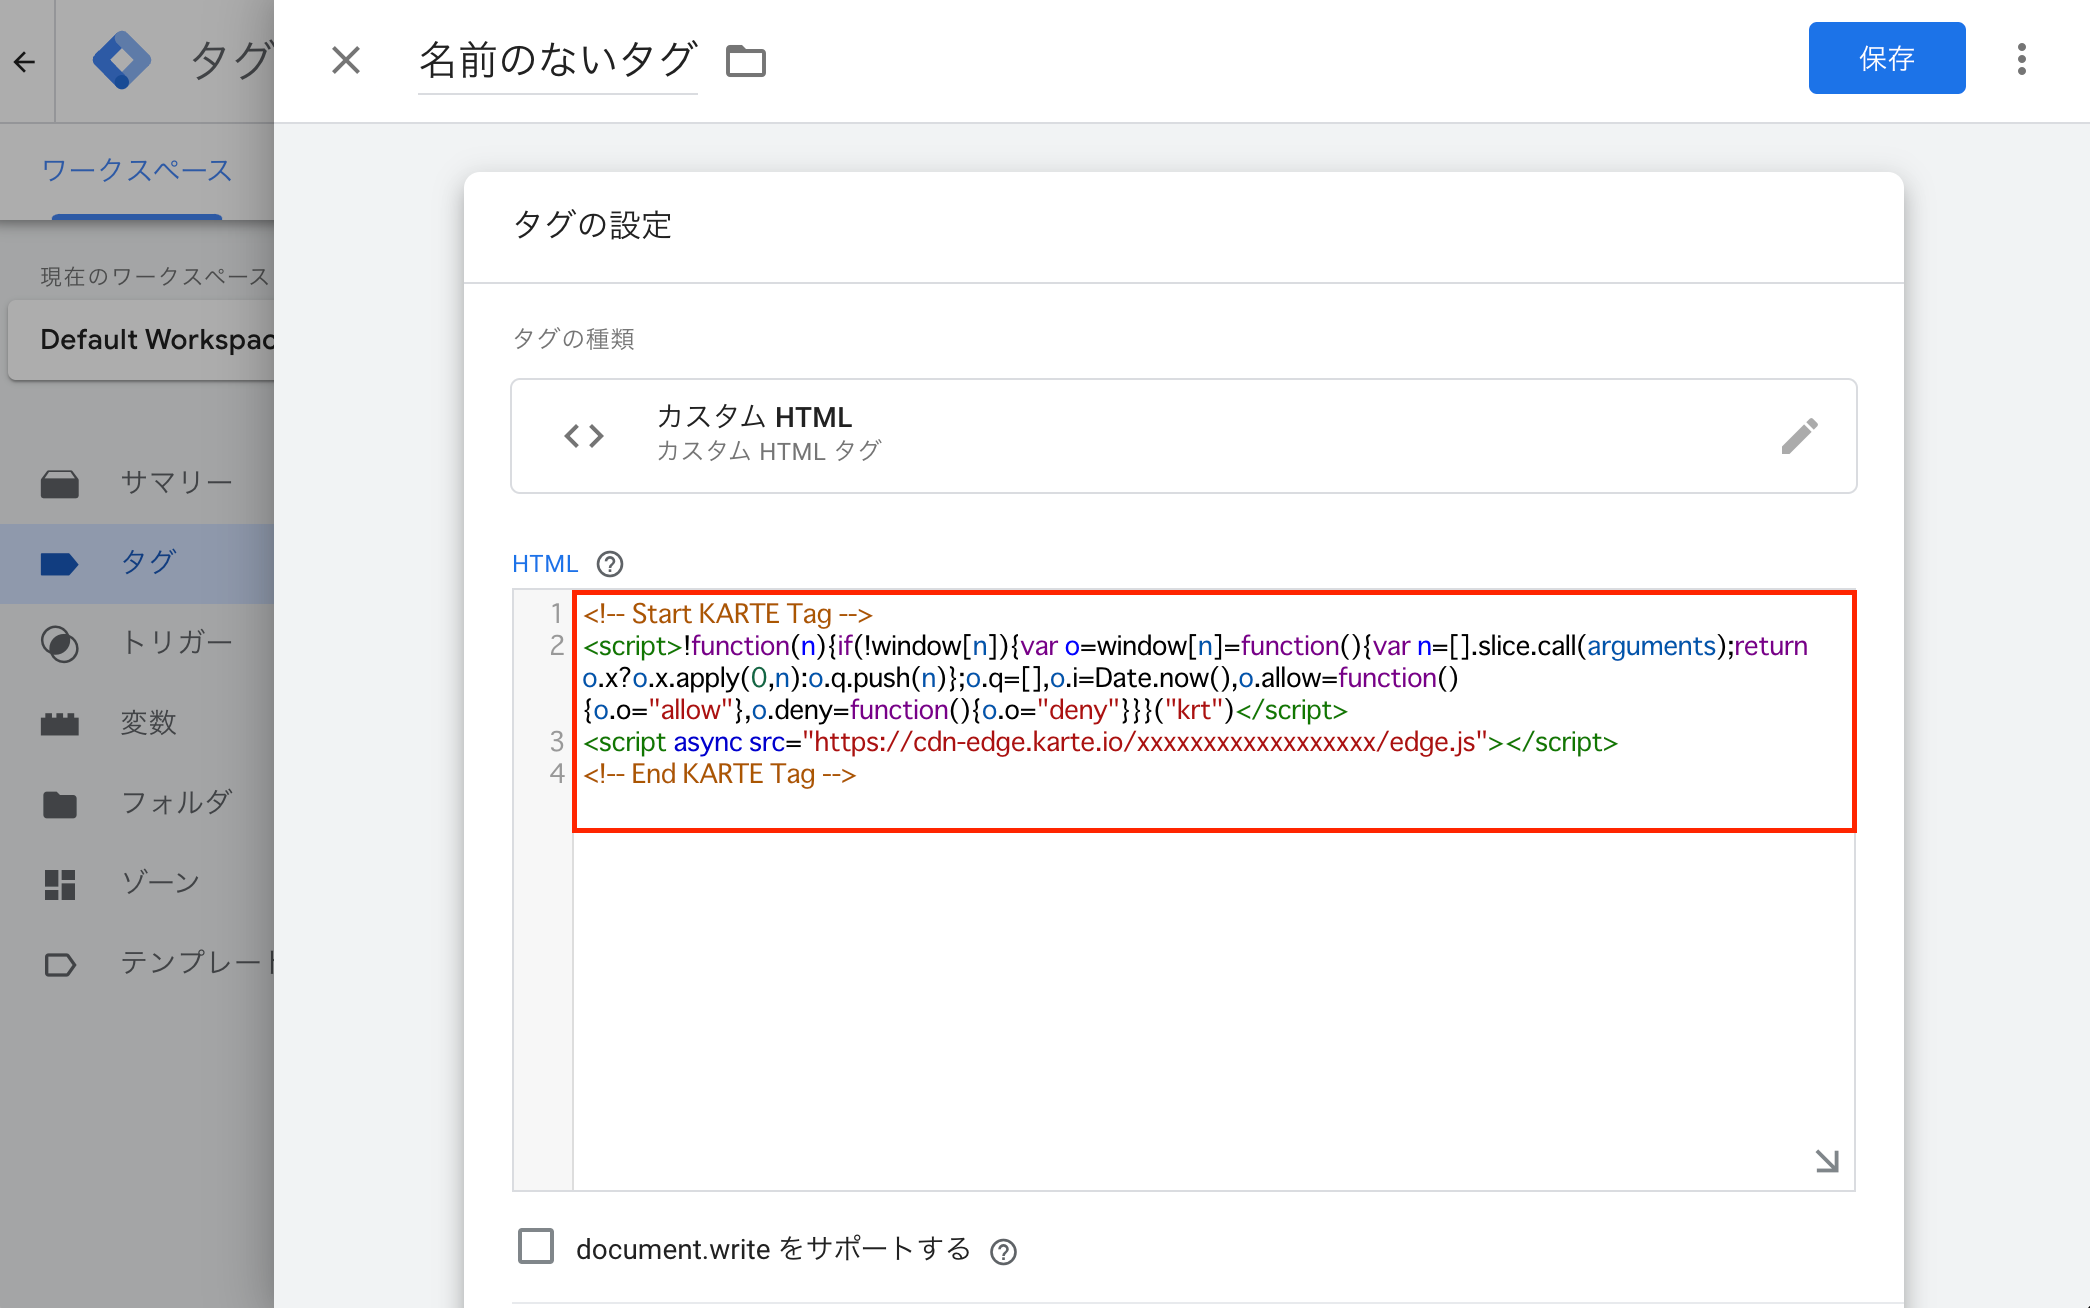Select タグ in the sidebar

pos(137,563)
